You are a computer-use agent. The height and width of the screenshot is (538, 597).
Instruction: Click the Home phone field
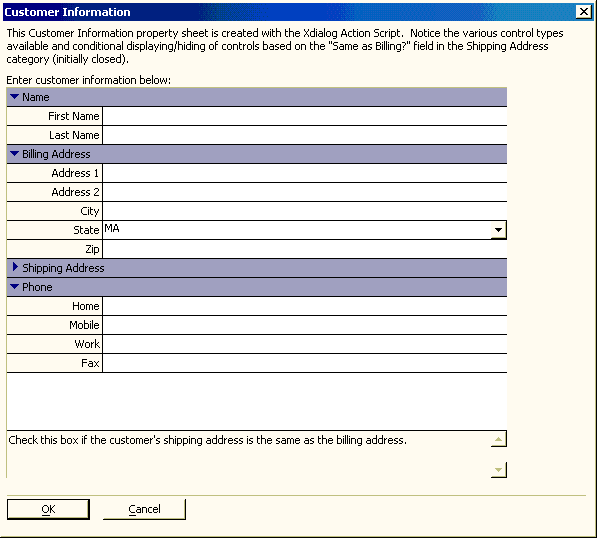[305, 306]
